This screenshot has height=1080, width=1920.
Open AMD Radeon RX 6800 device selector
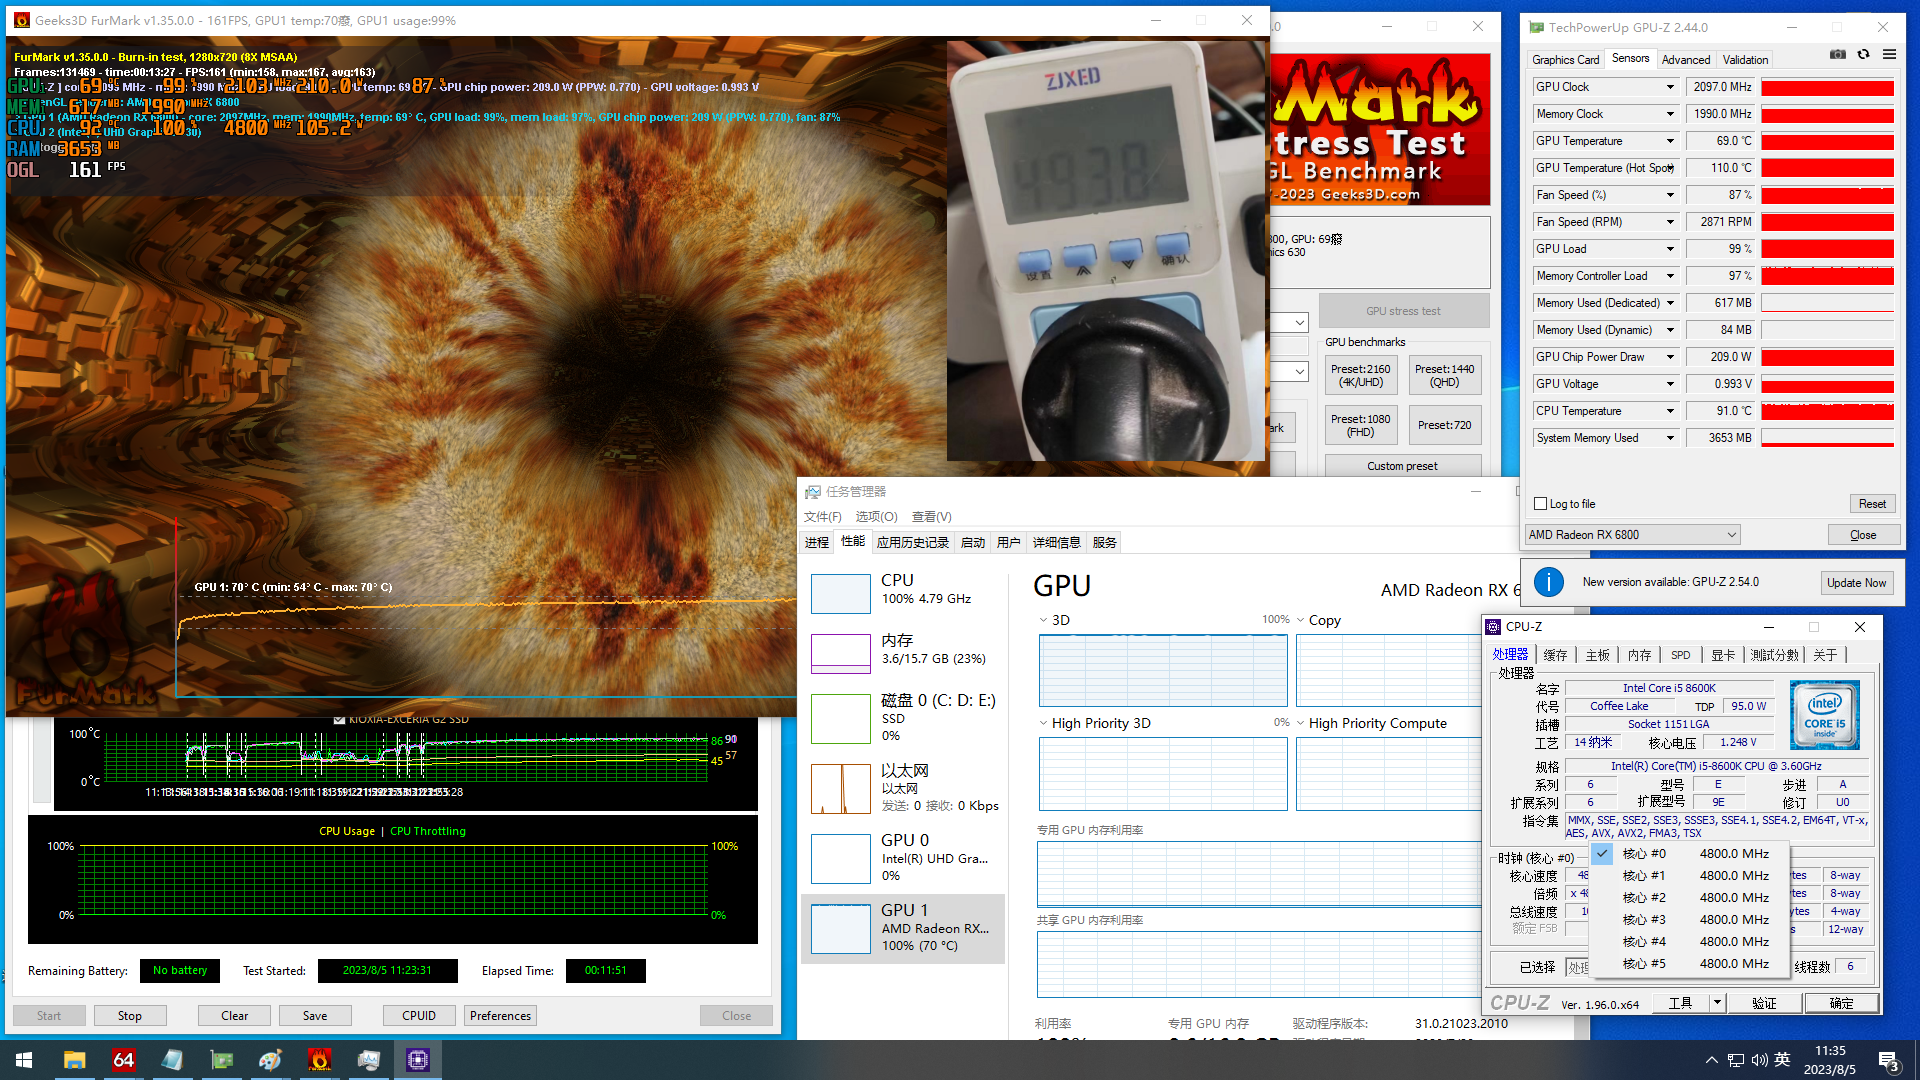(x=1633, y=535)
